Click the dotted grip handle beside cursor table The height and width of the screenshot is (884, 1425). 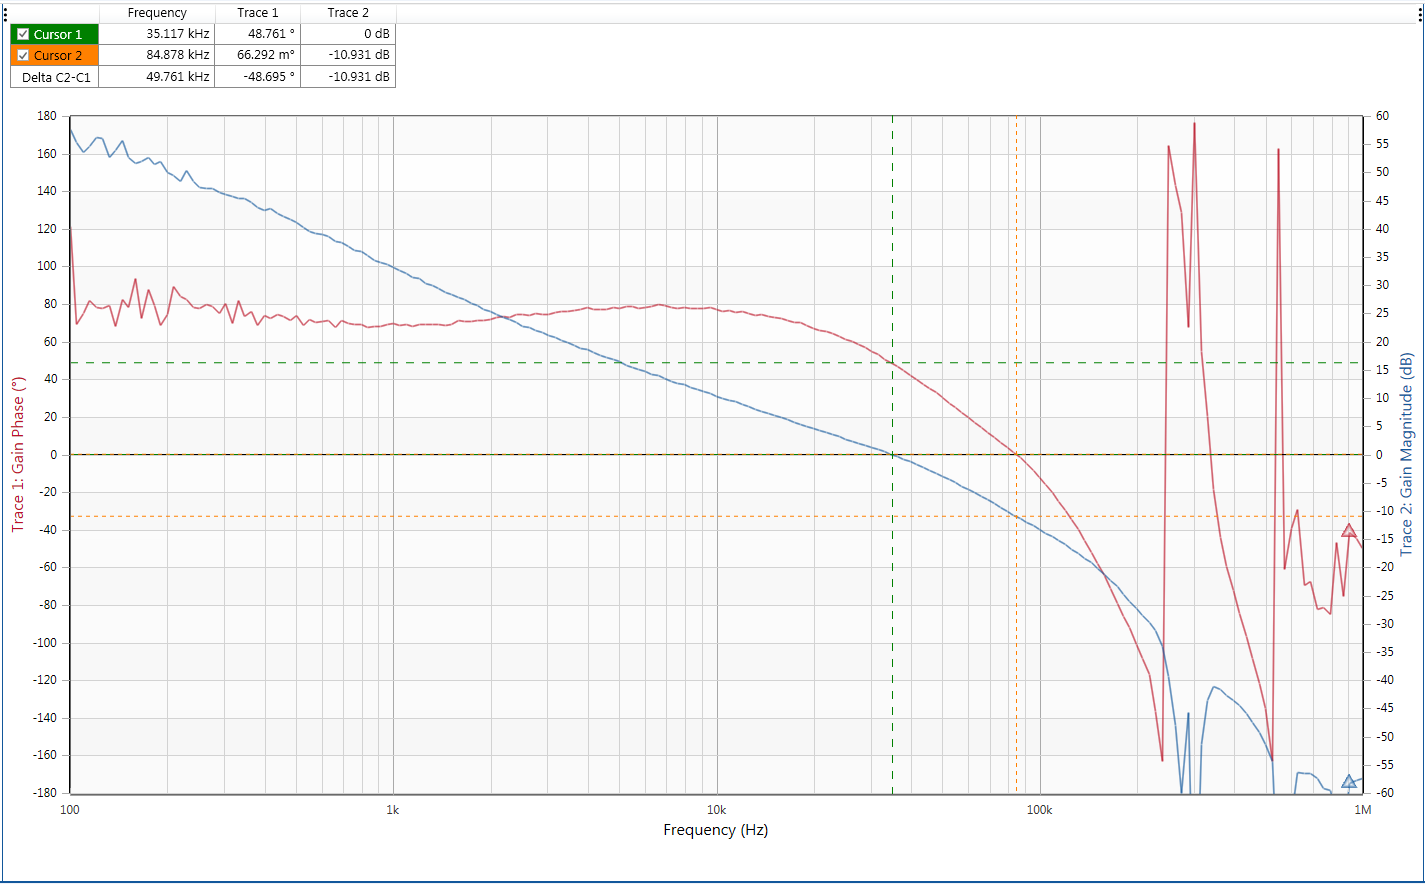tap(5, 13)
